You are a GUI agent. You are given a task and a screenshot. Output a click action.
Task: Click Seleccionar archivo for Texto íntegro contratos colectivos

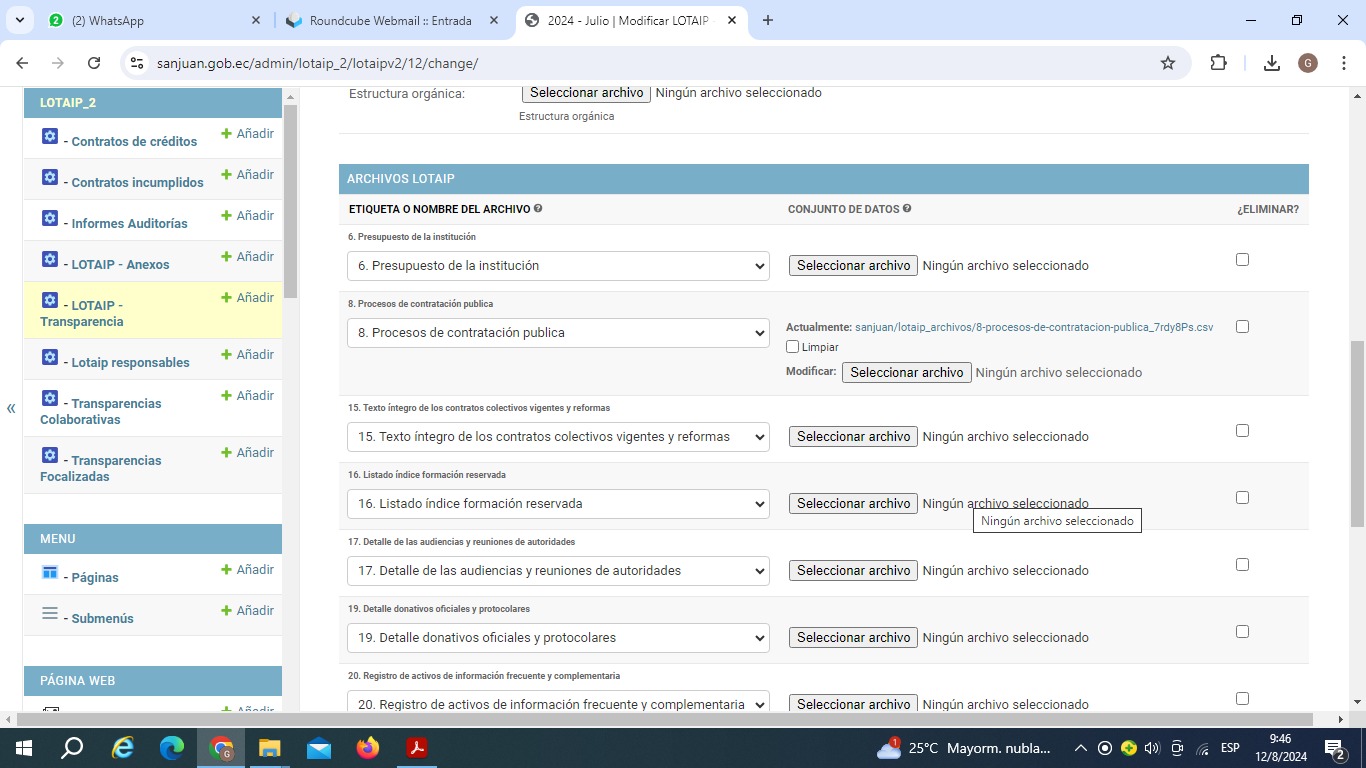853,437
